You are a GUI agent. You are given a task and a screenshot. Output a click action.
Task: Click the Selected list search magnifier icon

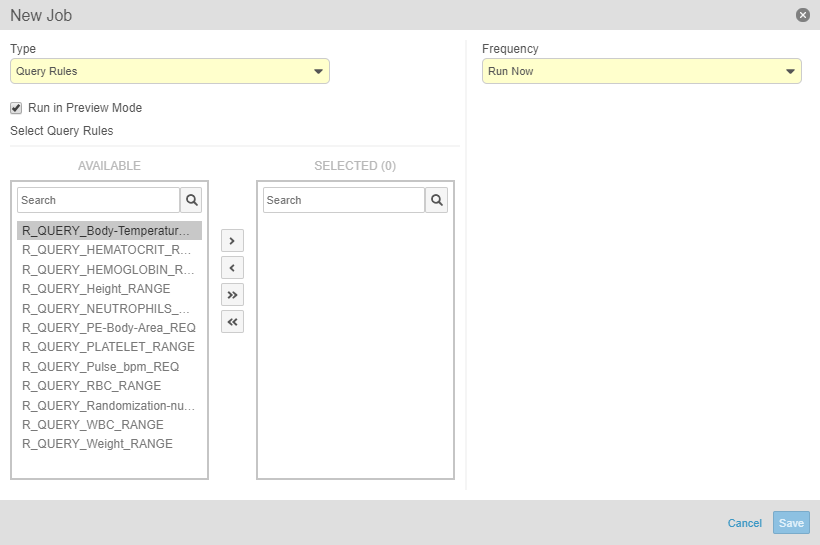coord(437,200)
